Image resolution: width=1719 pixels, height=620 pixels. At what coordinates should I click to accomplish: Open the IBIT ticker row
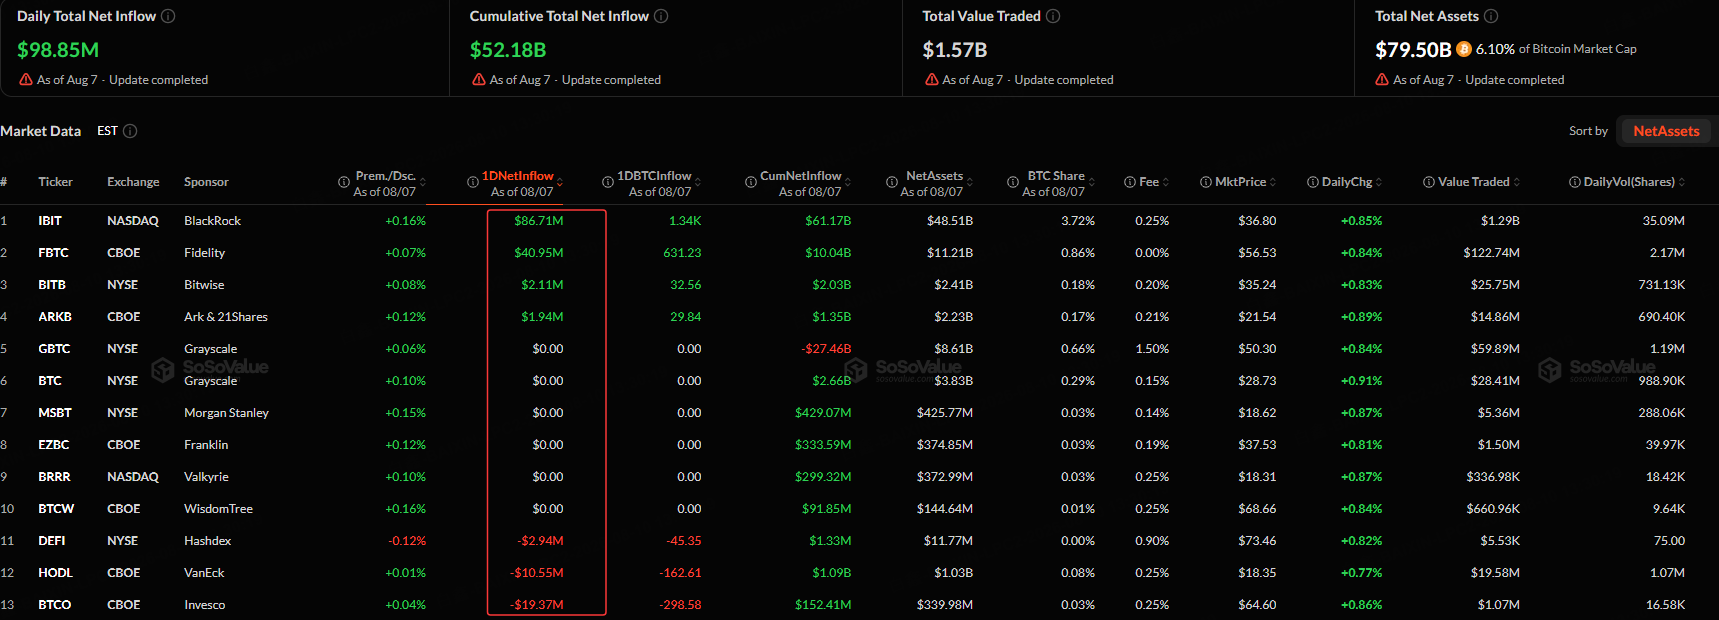coord(50,221)
